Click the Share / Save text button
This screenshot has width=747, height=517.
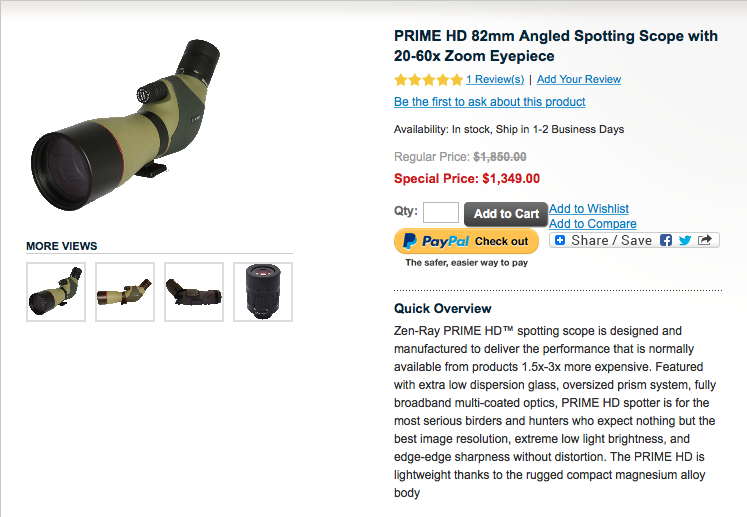coord(611,240)
